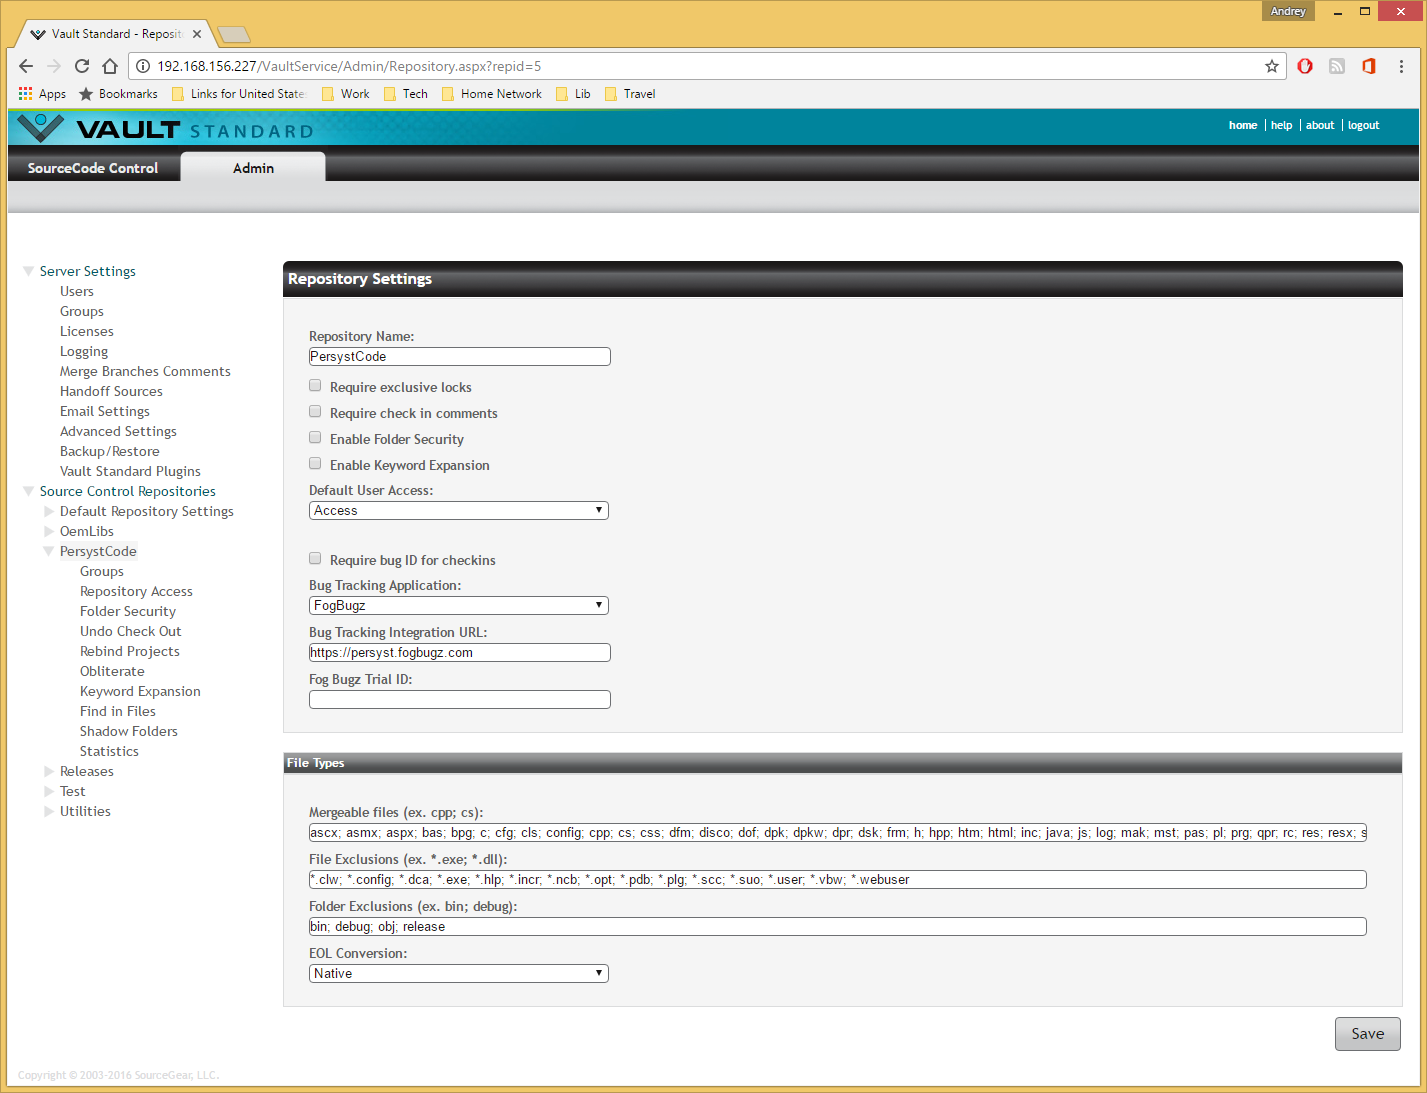The height and width of the screenshot is (1093, 1427).
Task: Expand Releases repository node
Action: click(x=49, y=771)
